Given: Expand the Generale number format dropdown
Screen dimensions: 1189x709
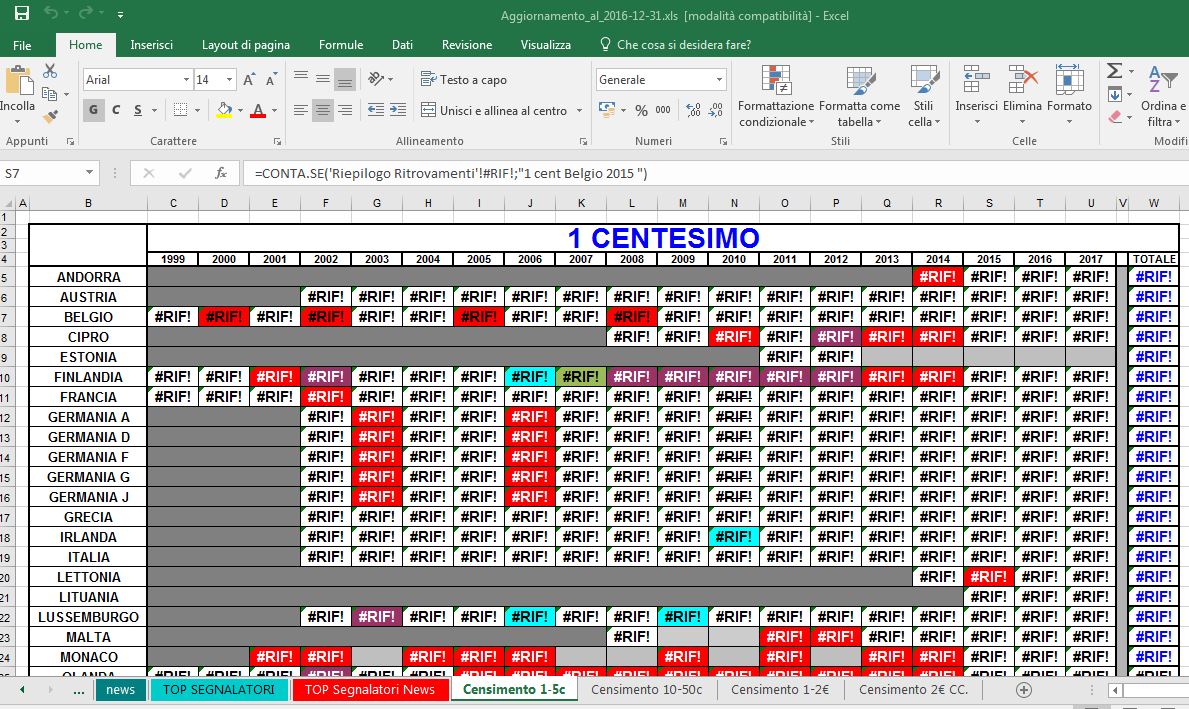Looking at the screenshot, I should tap(719, 80).
